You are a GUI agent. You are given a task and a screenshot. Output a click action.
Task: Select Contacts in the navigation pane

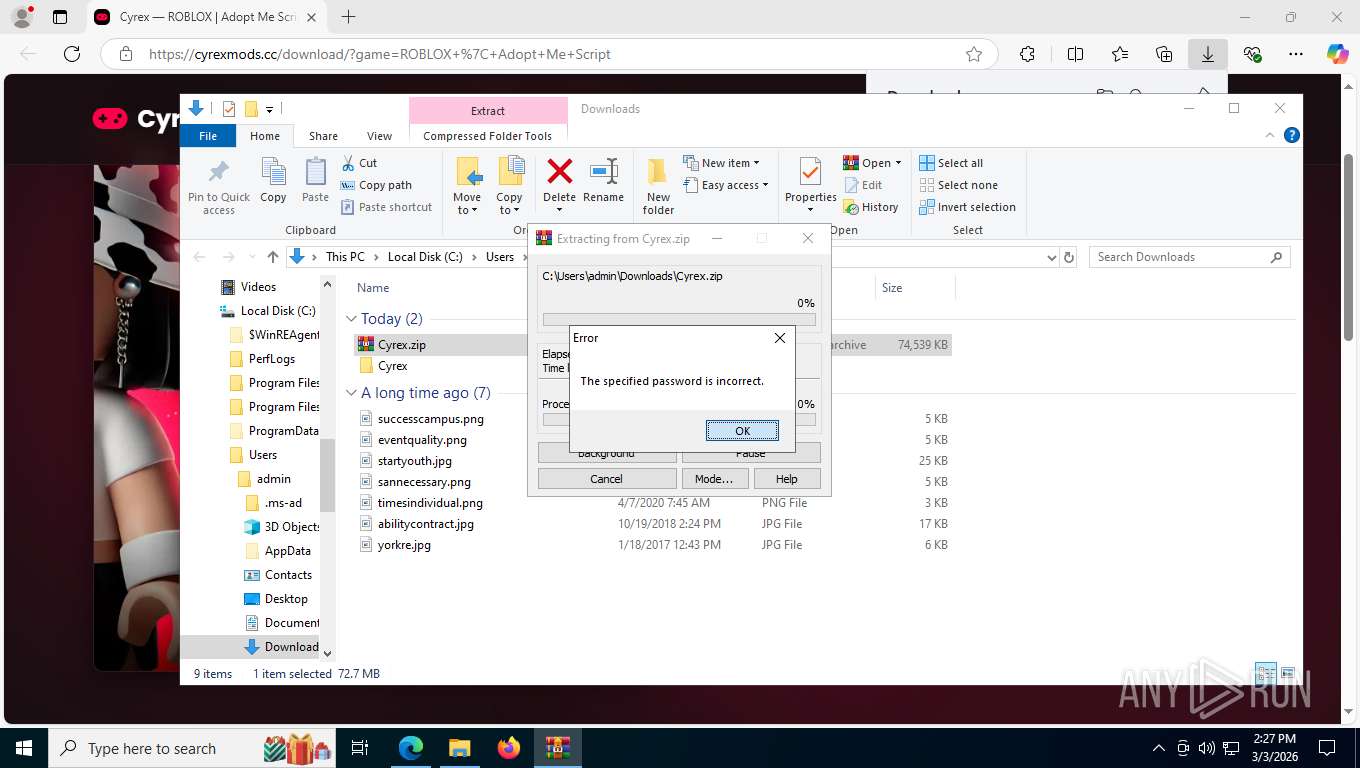[288, 575]
